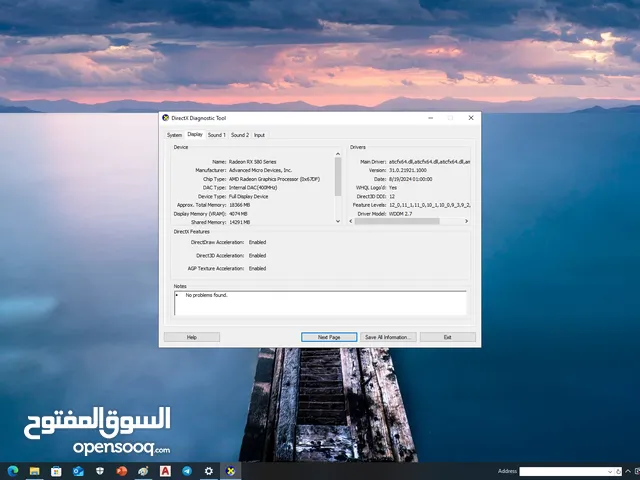Click the Direct3D DDI '12' value
640x480 pixels.
point(392,197)
